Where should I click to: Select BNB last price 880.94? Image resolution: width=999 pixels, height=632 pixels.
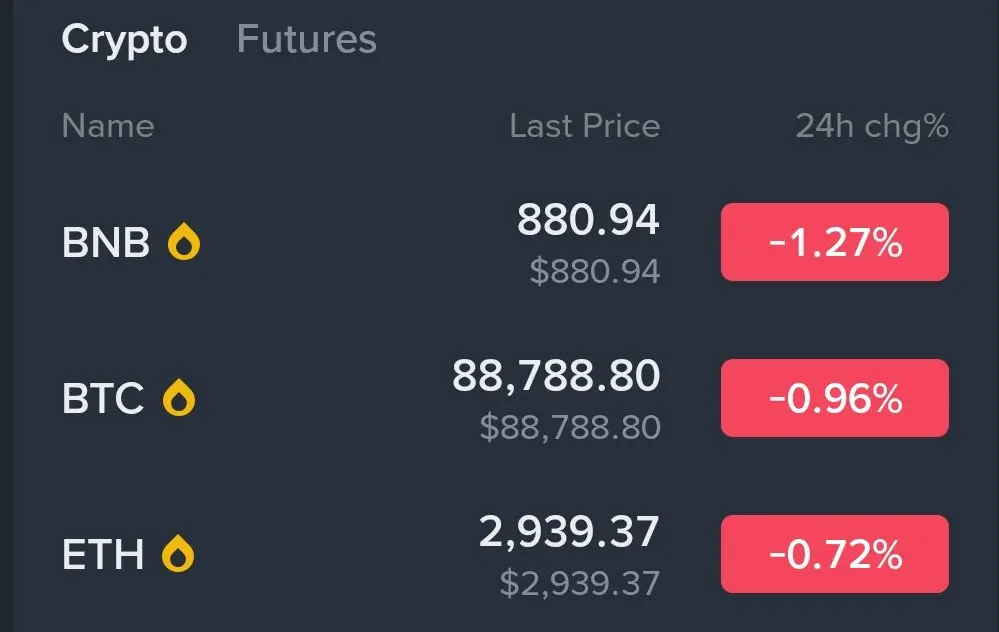(588, 220)
